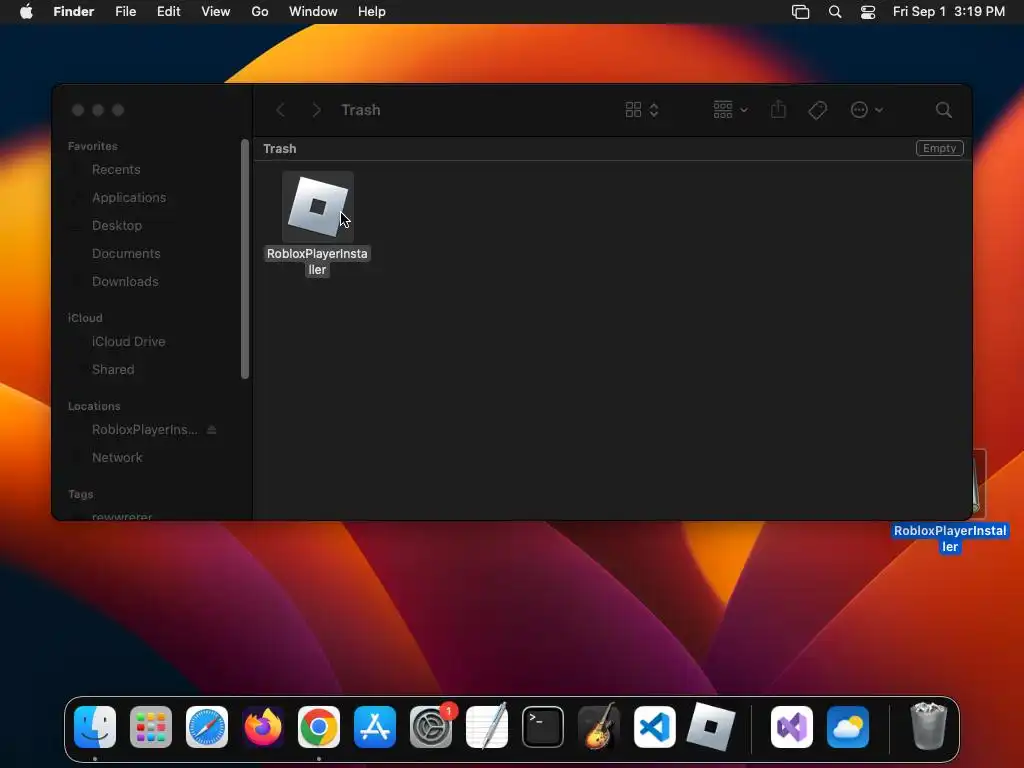Open iCloud Drive in sidebar
Image resolution: width=1024 pixels, height=768 pixels.
(128, 342)
